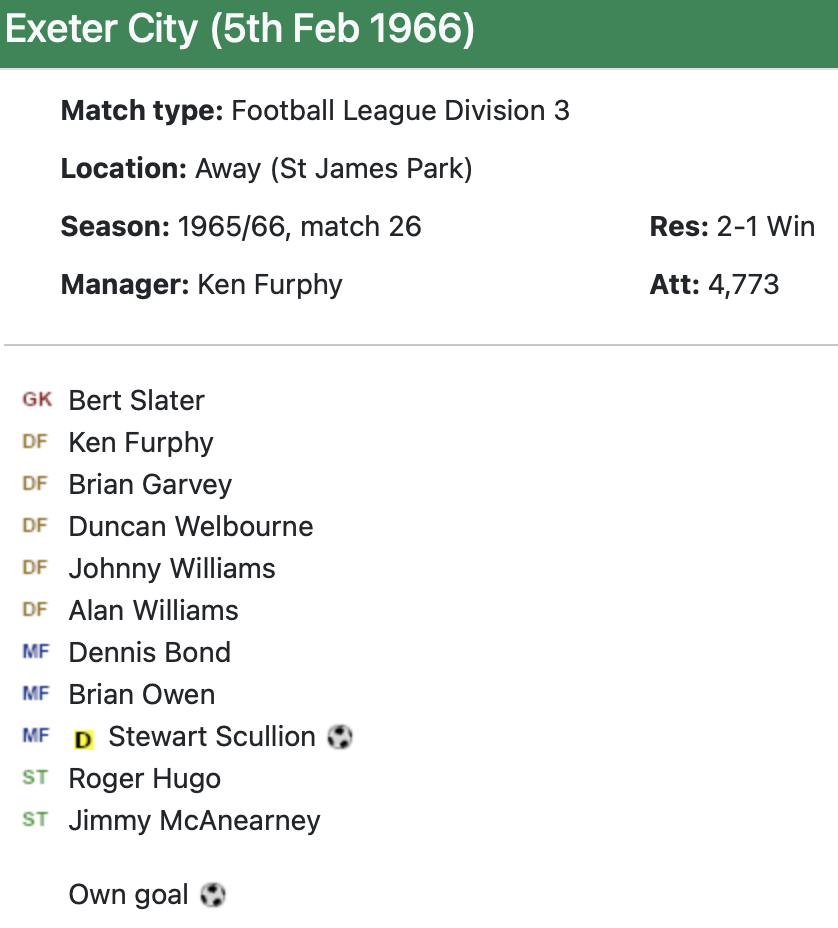Click the ST icon beside Roger Hugo
Screen dimensions: 838x928
[x=35, y=778]
